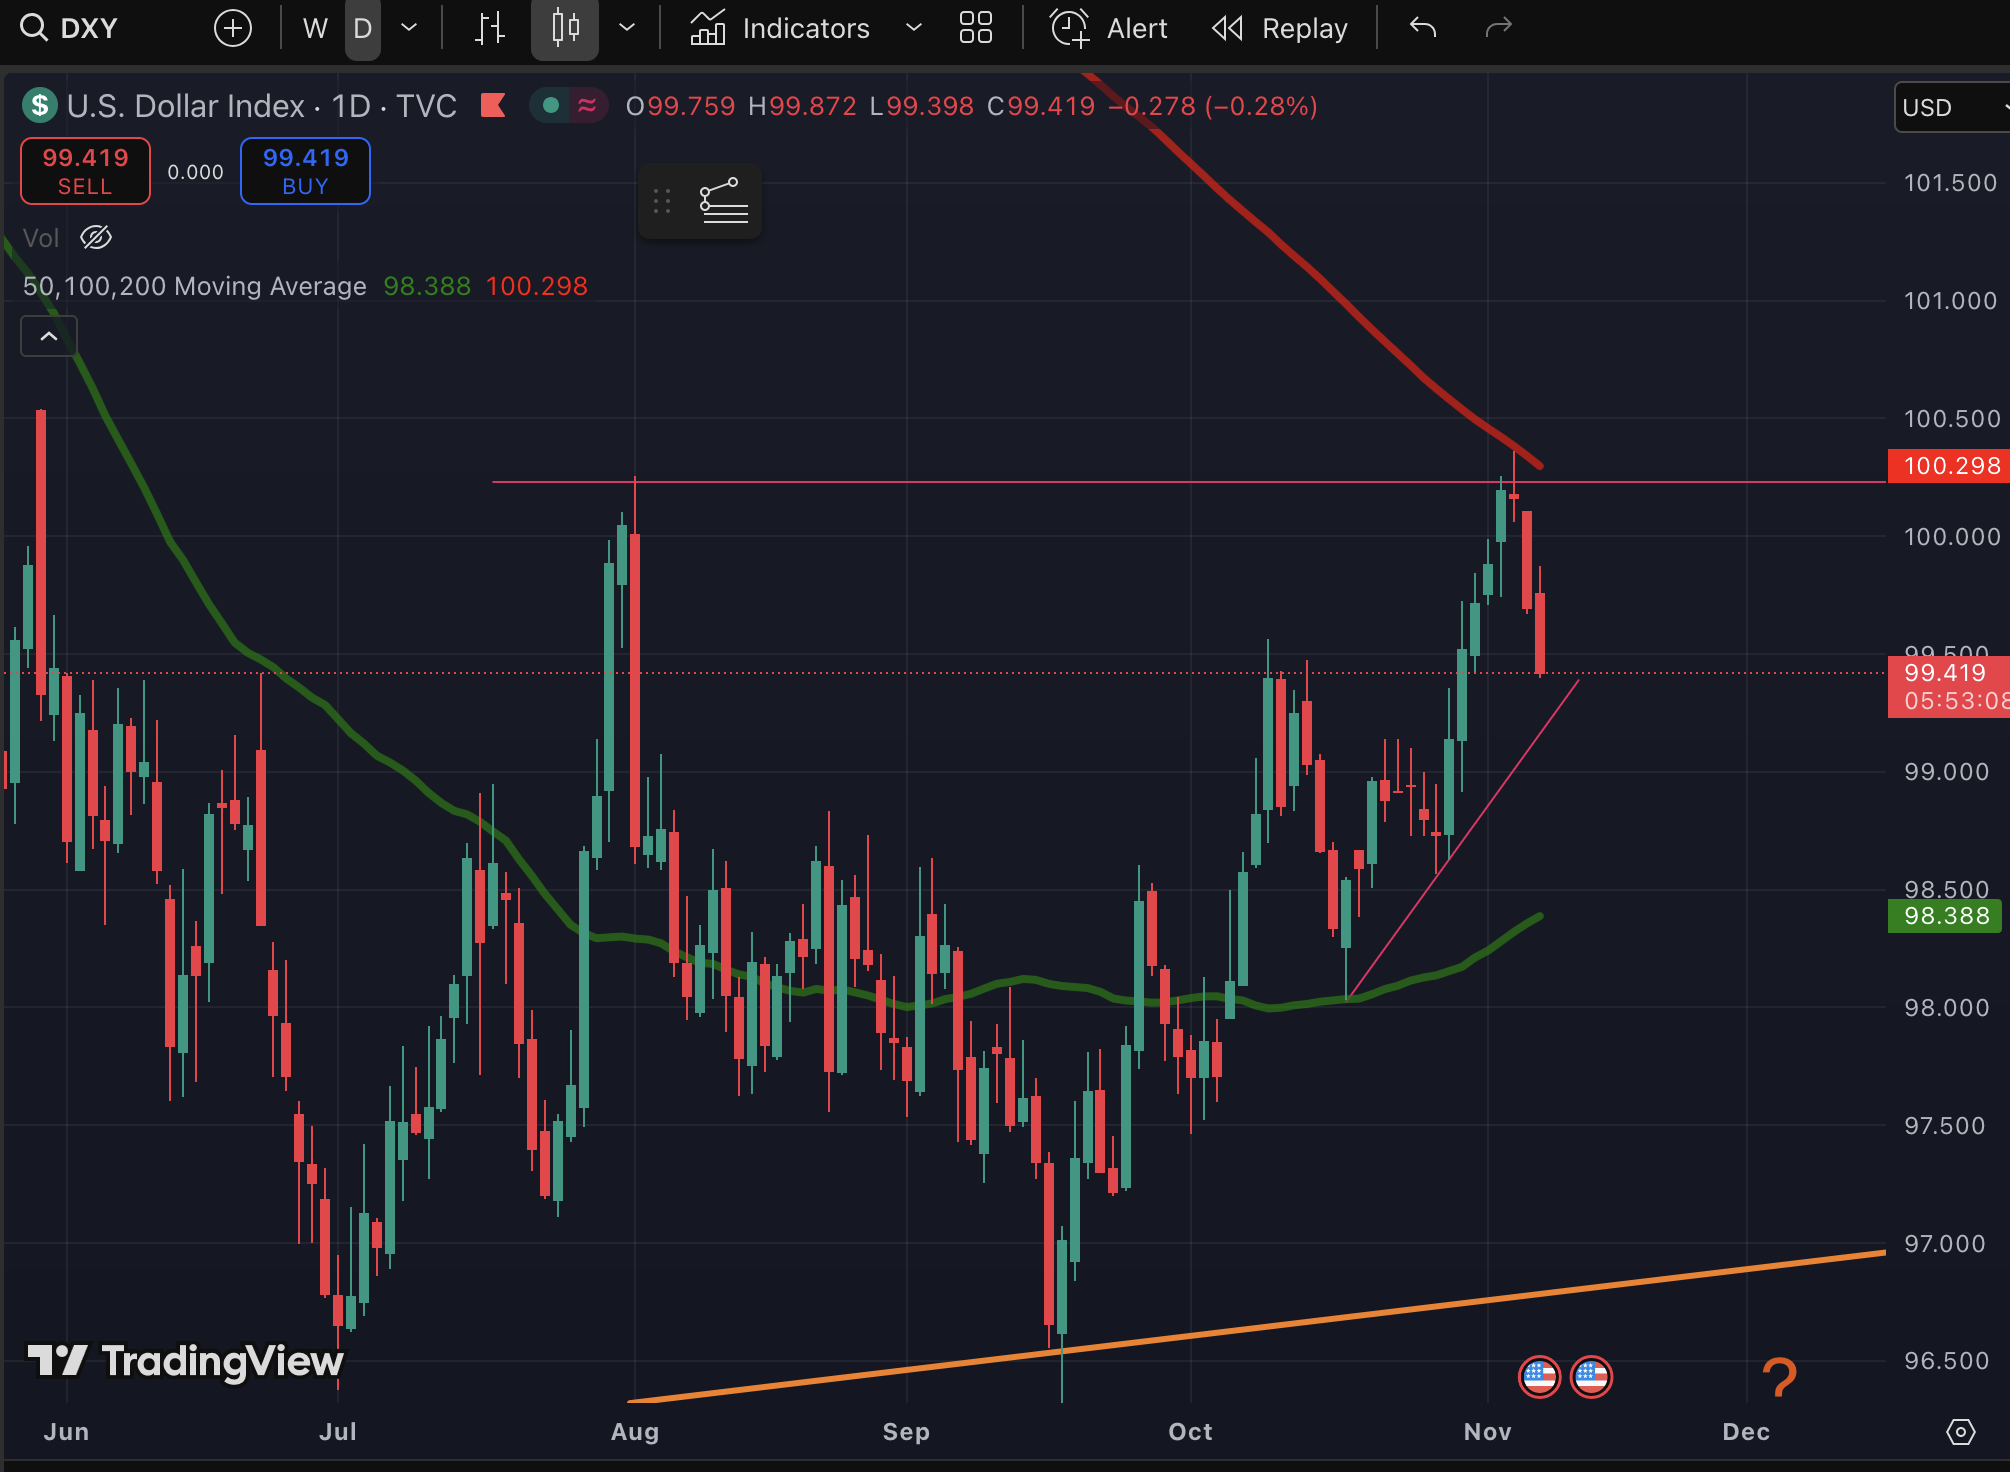Open chart settings gear near the date axis
2010x1472 pixels.
click(1960, 1432)
